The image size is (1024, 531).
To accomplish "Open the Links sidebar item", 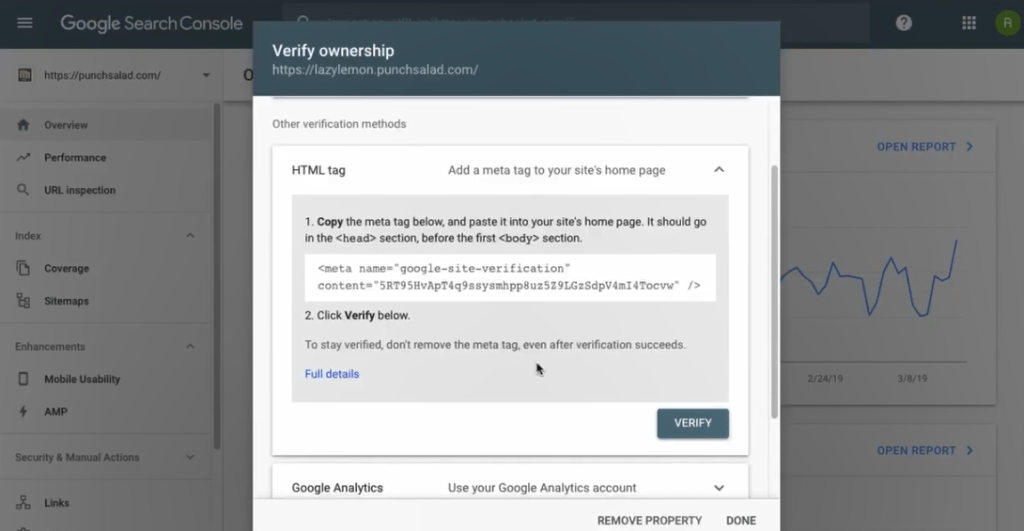I will [x=56, y=503].
